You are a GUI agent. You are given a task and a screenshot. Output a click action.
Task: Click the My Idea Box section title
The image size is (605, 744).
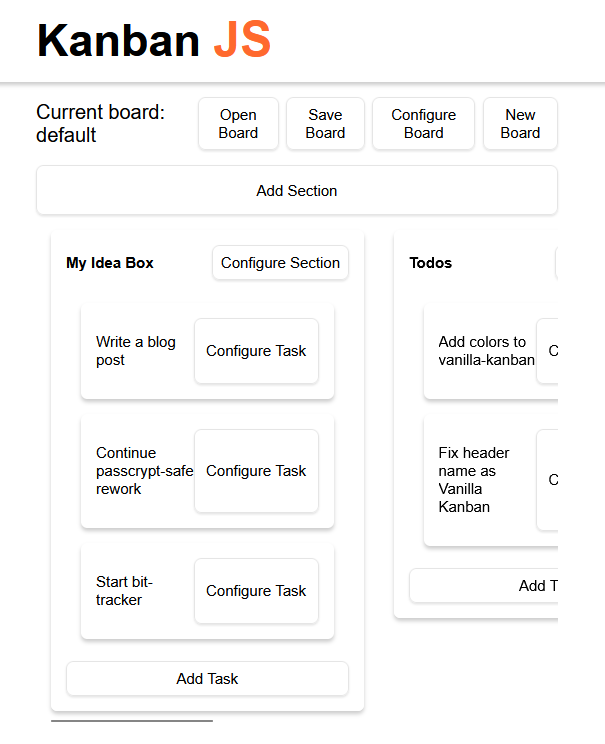110,263
